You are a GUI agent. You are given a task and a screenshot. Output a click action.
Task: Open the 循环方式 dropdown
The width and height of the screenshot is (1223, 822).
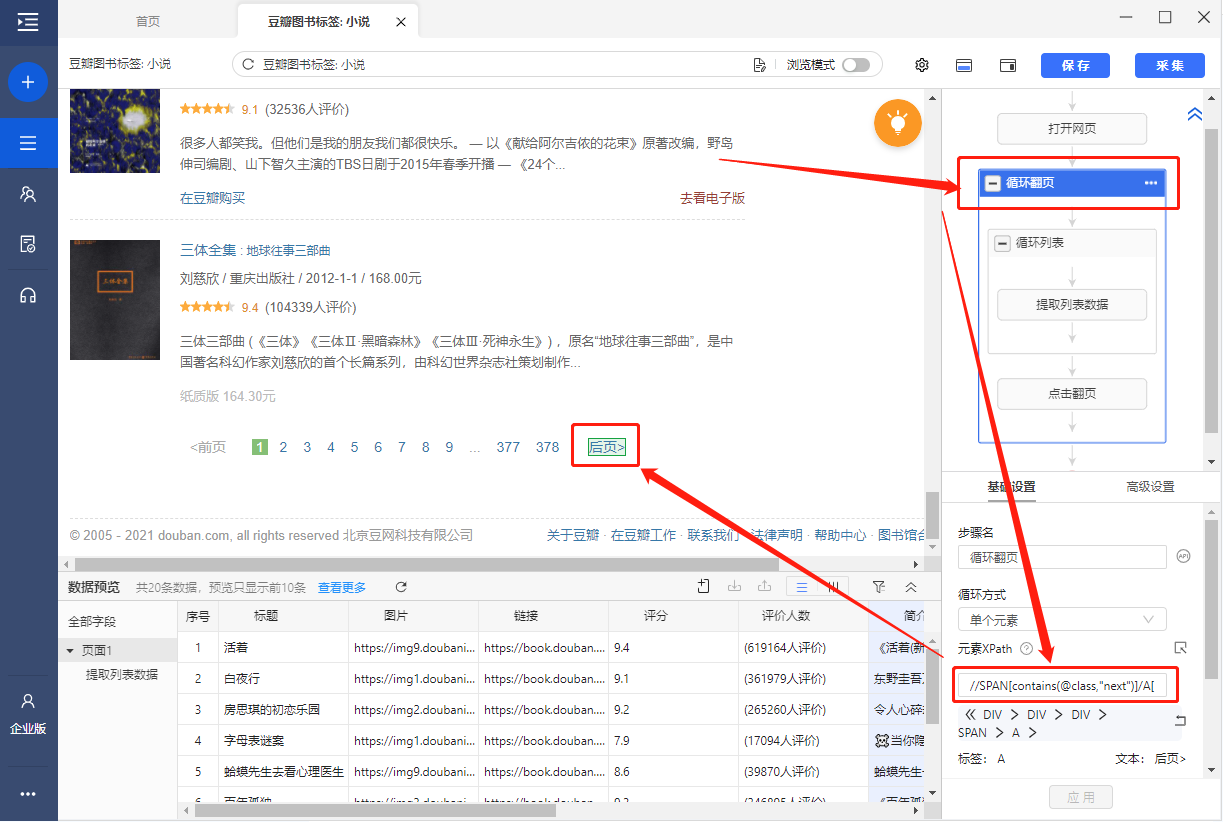[1062, 619]
